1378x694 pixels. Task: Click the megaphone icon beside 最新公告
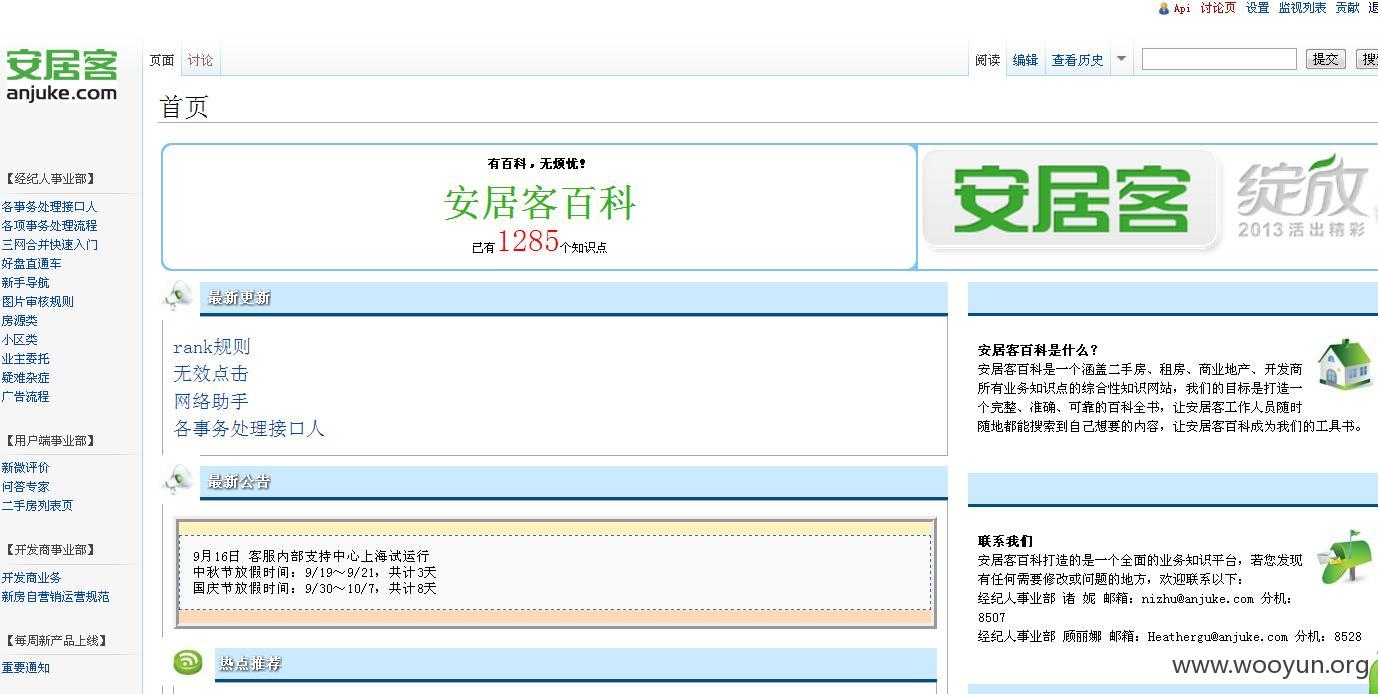click(x=179, y=480)
